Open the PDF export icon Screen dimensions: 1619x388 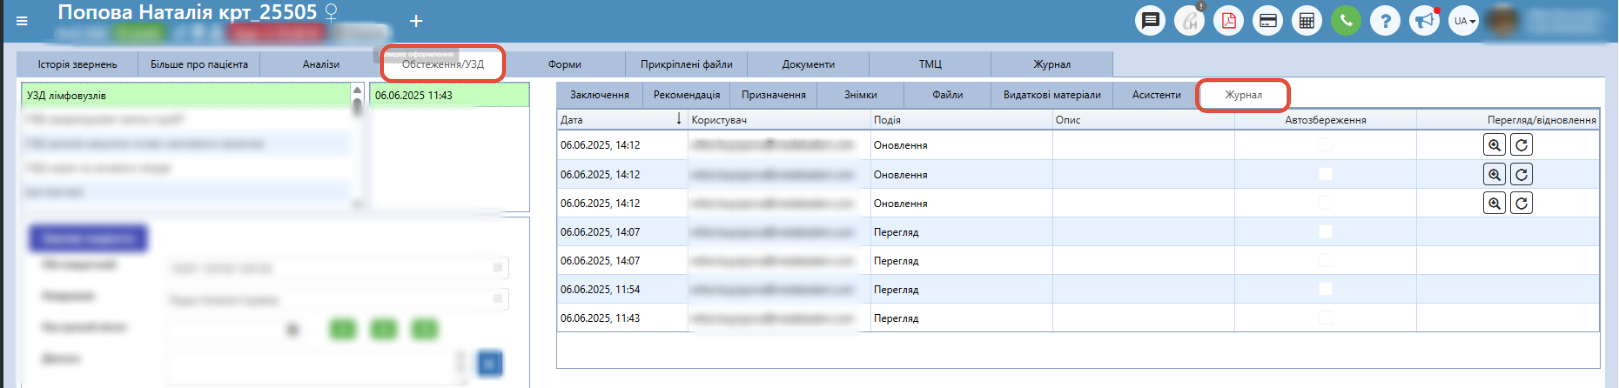click(1228, 20)
